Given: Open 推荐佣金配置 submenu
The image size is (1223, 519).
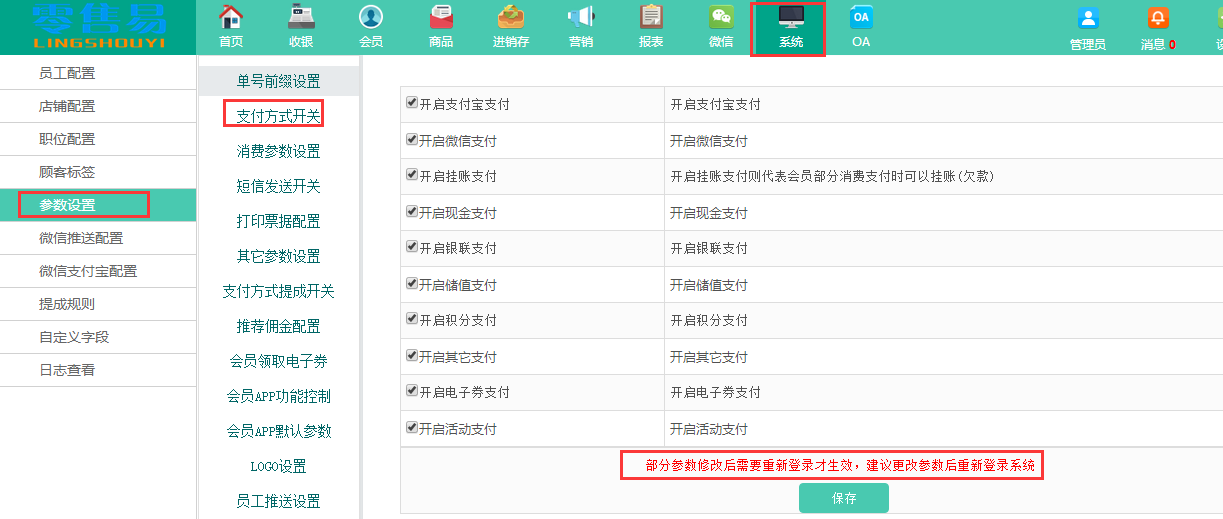Looking at the screenshot, I should pos(279,326).
